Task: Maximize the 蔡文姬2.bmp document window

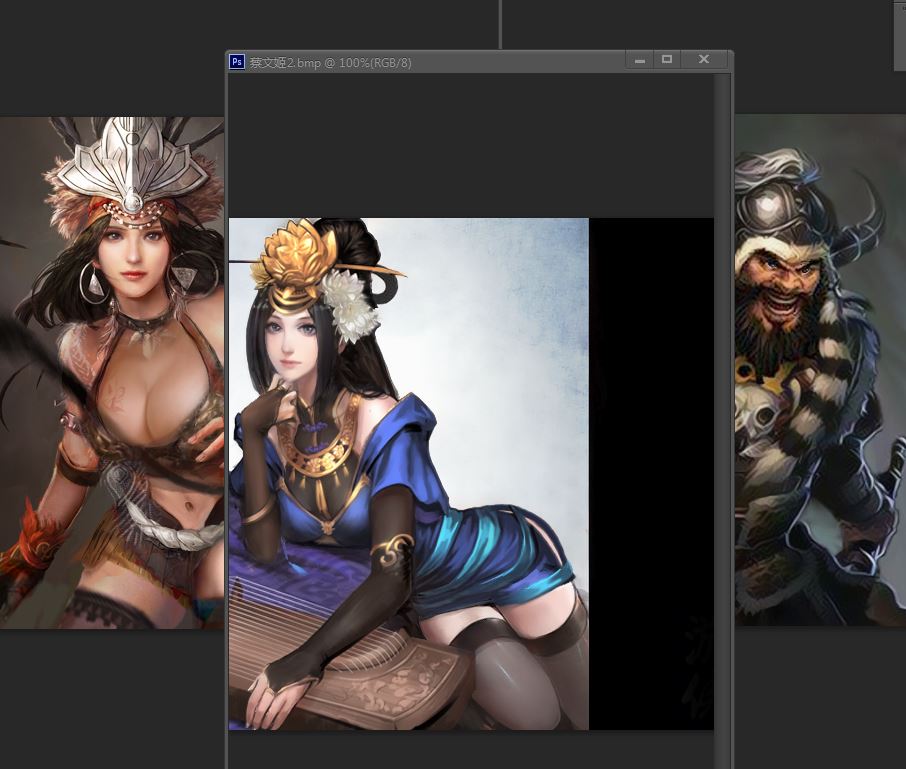Action: [667, 60]
